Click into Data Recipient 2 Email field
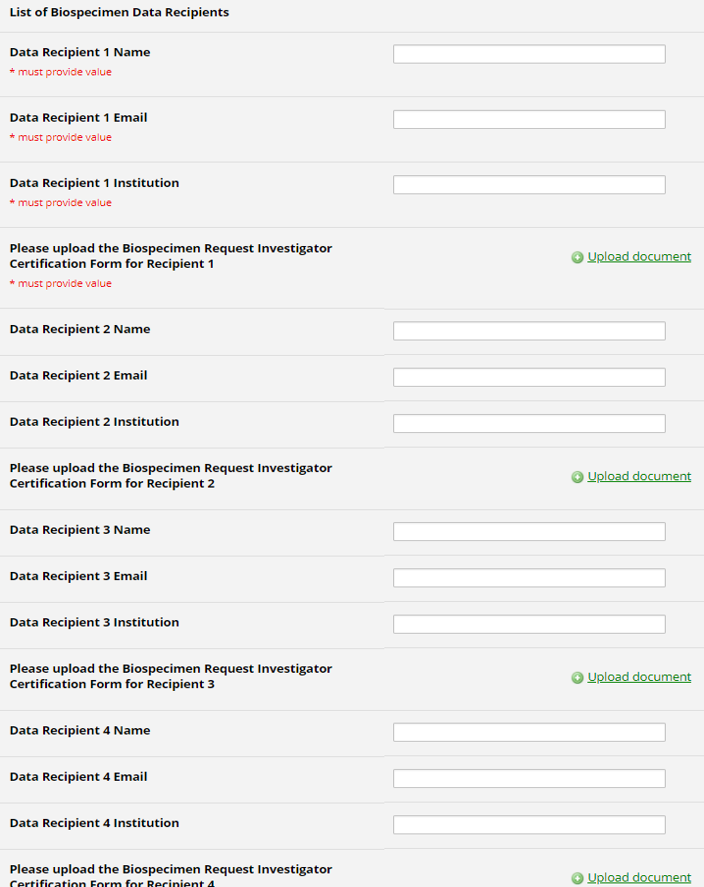This screenshot has width=704, height=887. click(529, 377)
